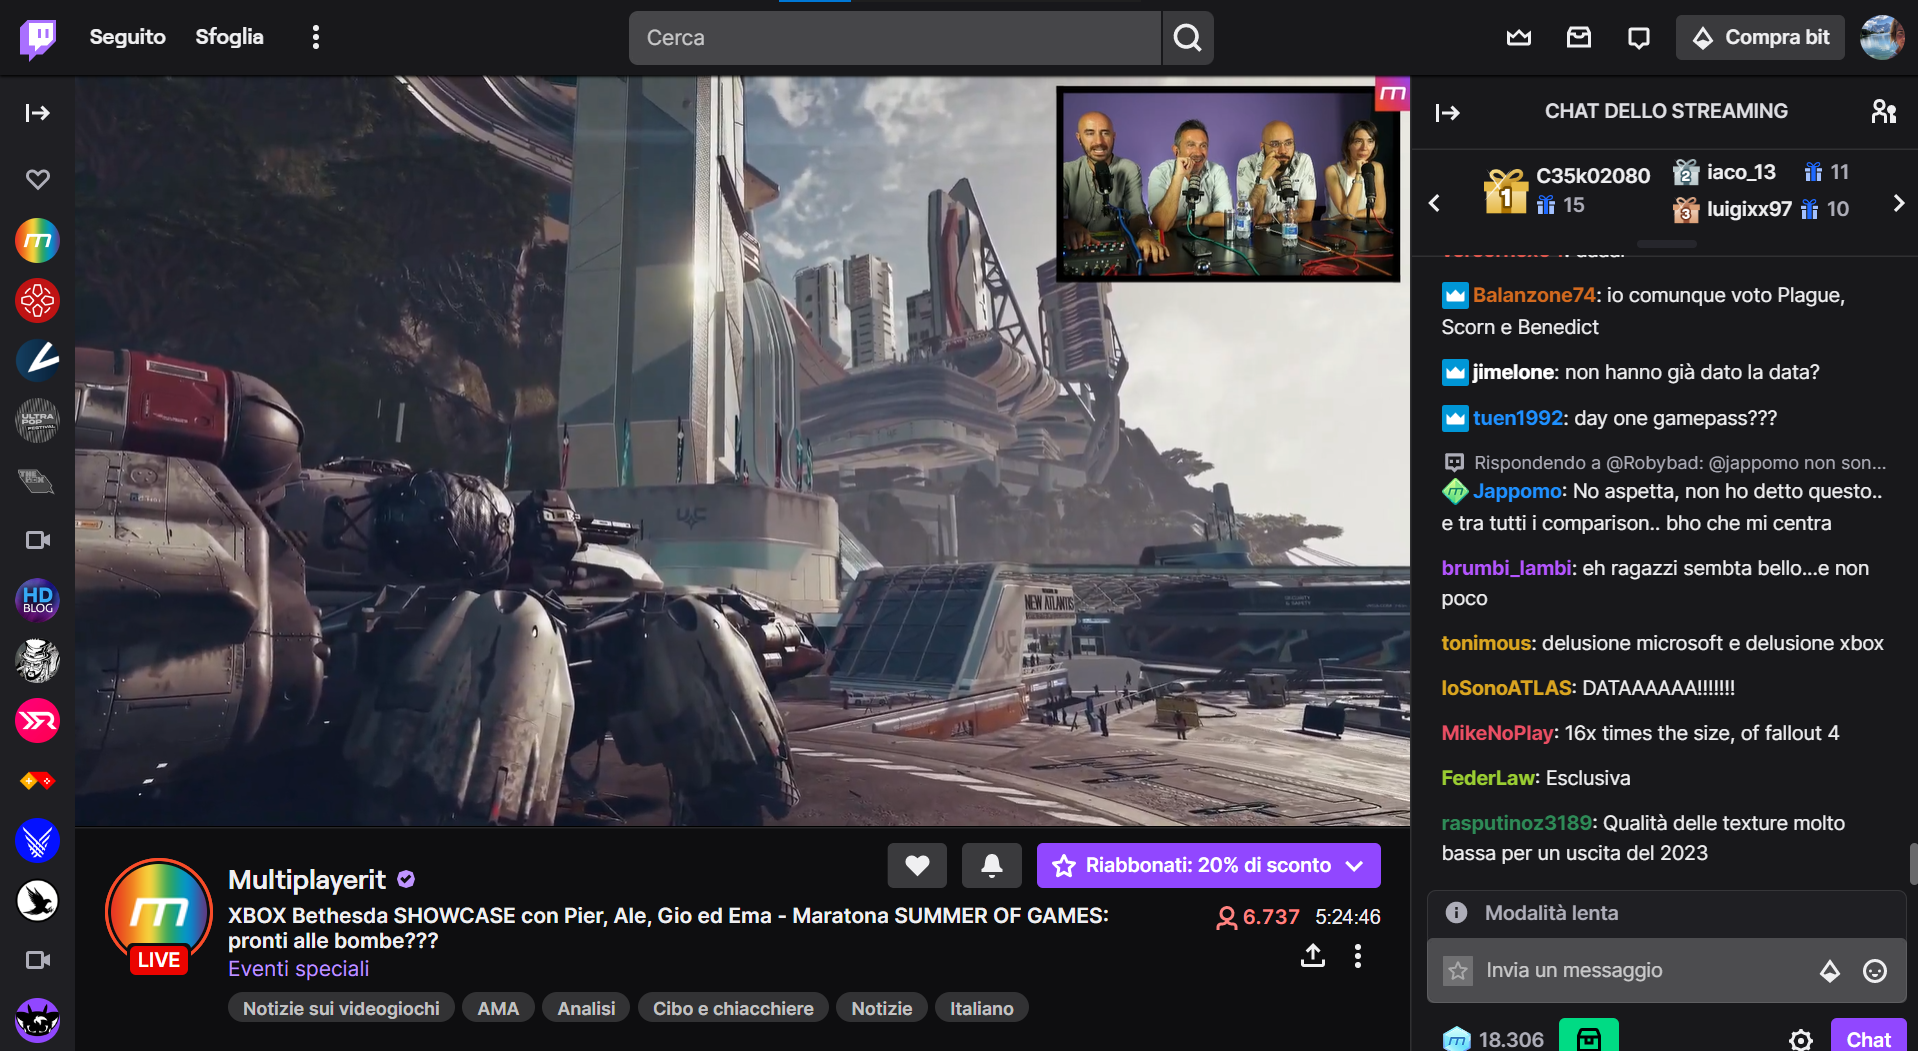Image resolution: width=1918 pixels, height=1051 pixels.
Task: Click top gifter C35k02080
Action: [x=1593, y=176]
